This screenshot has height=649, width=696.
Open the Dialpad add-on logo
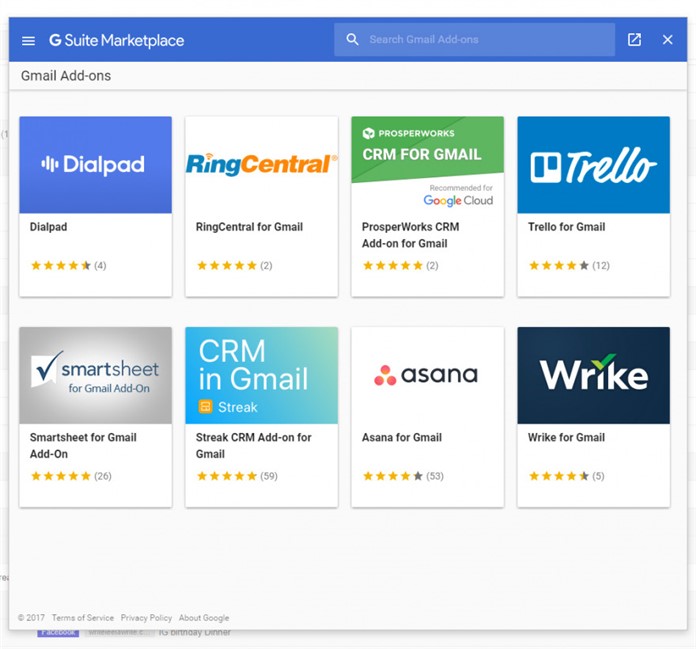95,165
